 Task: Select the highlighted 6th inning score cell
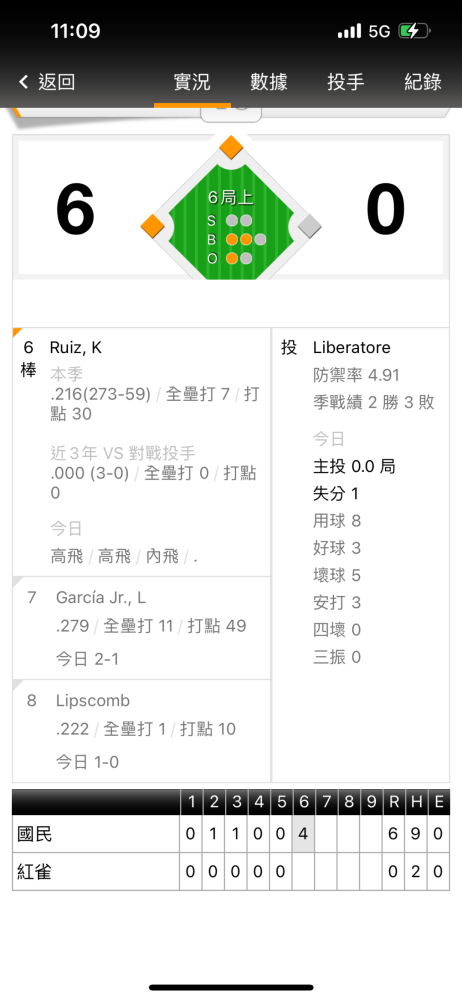coord(303,834)
